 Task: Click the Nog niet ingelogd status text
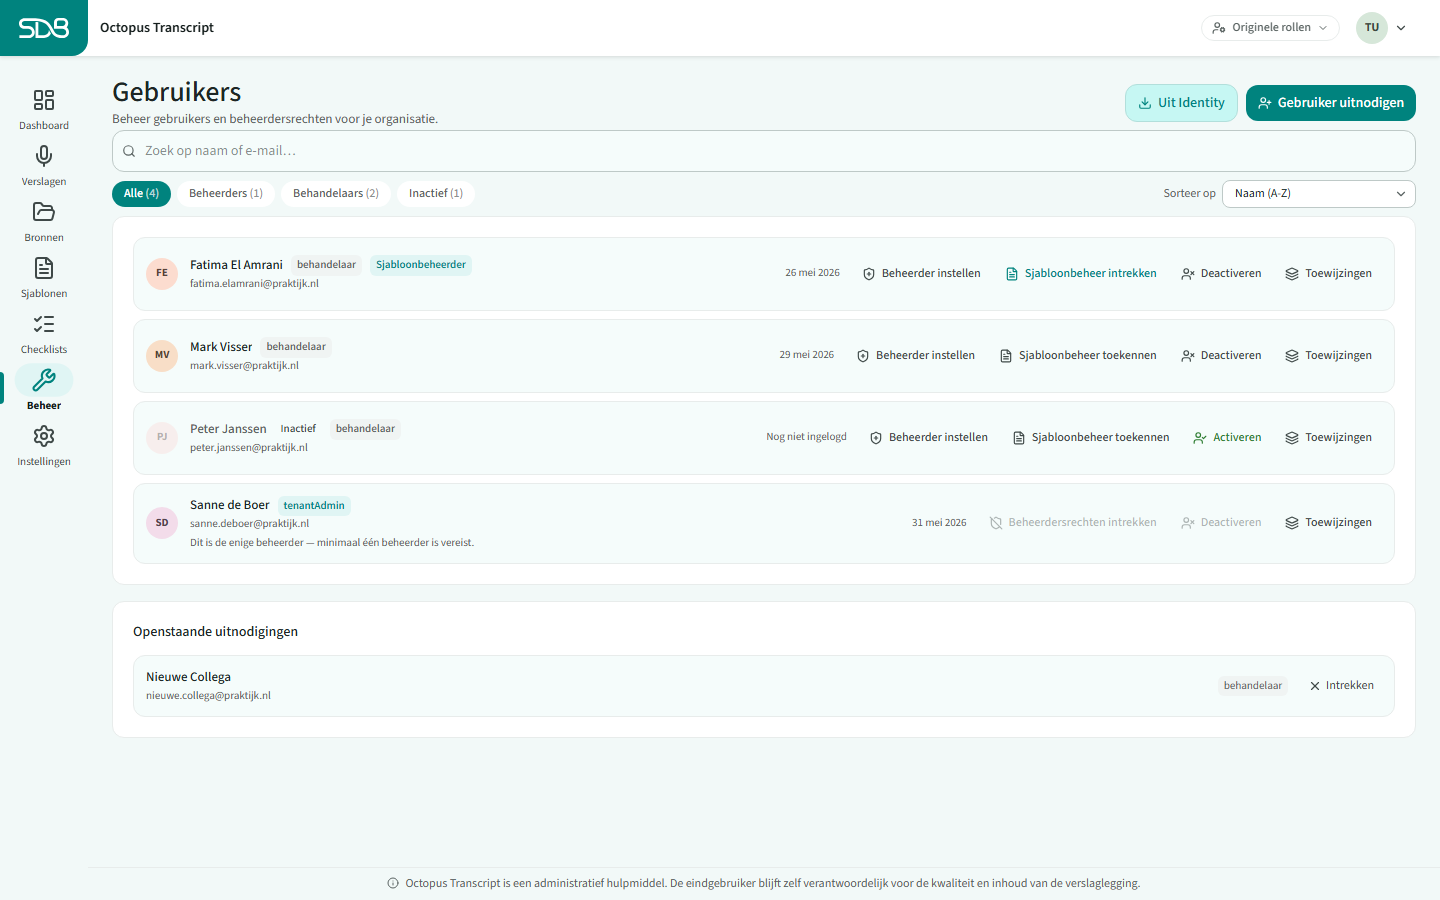click(x=806, y=437)
